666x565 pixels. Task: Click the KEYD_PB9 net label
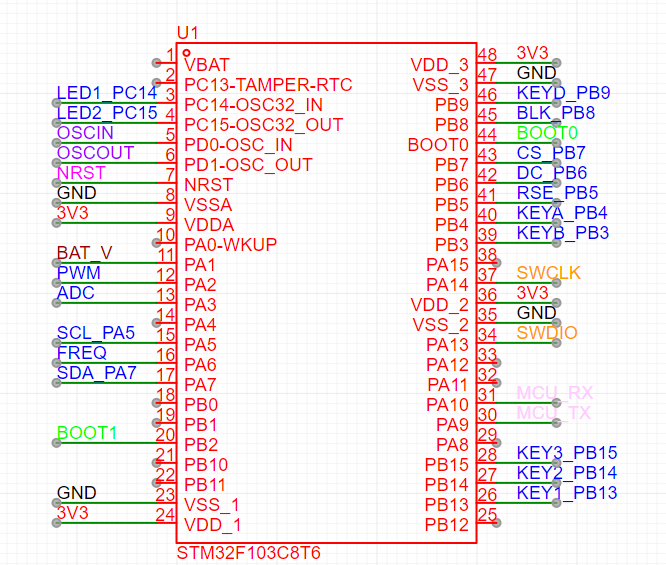click(x=564, y=93)
